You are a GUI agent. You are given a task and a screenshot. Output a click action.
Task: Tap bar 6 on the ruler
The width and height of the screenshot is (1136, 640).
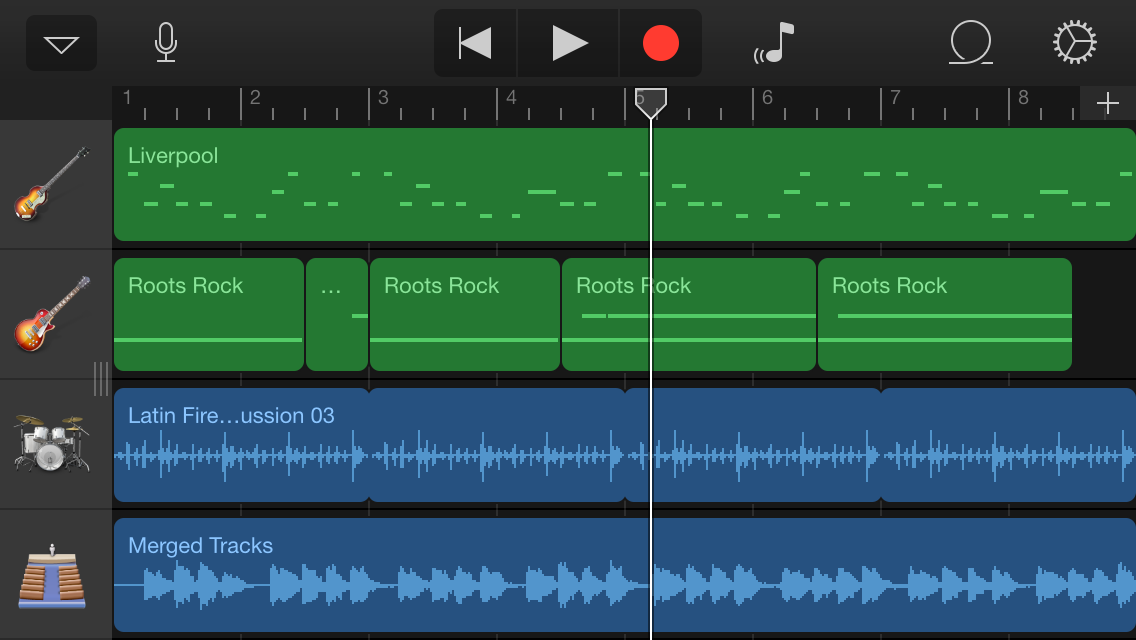coord(767,97)
